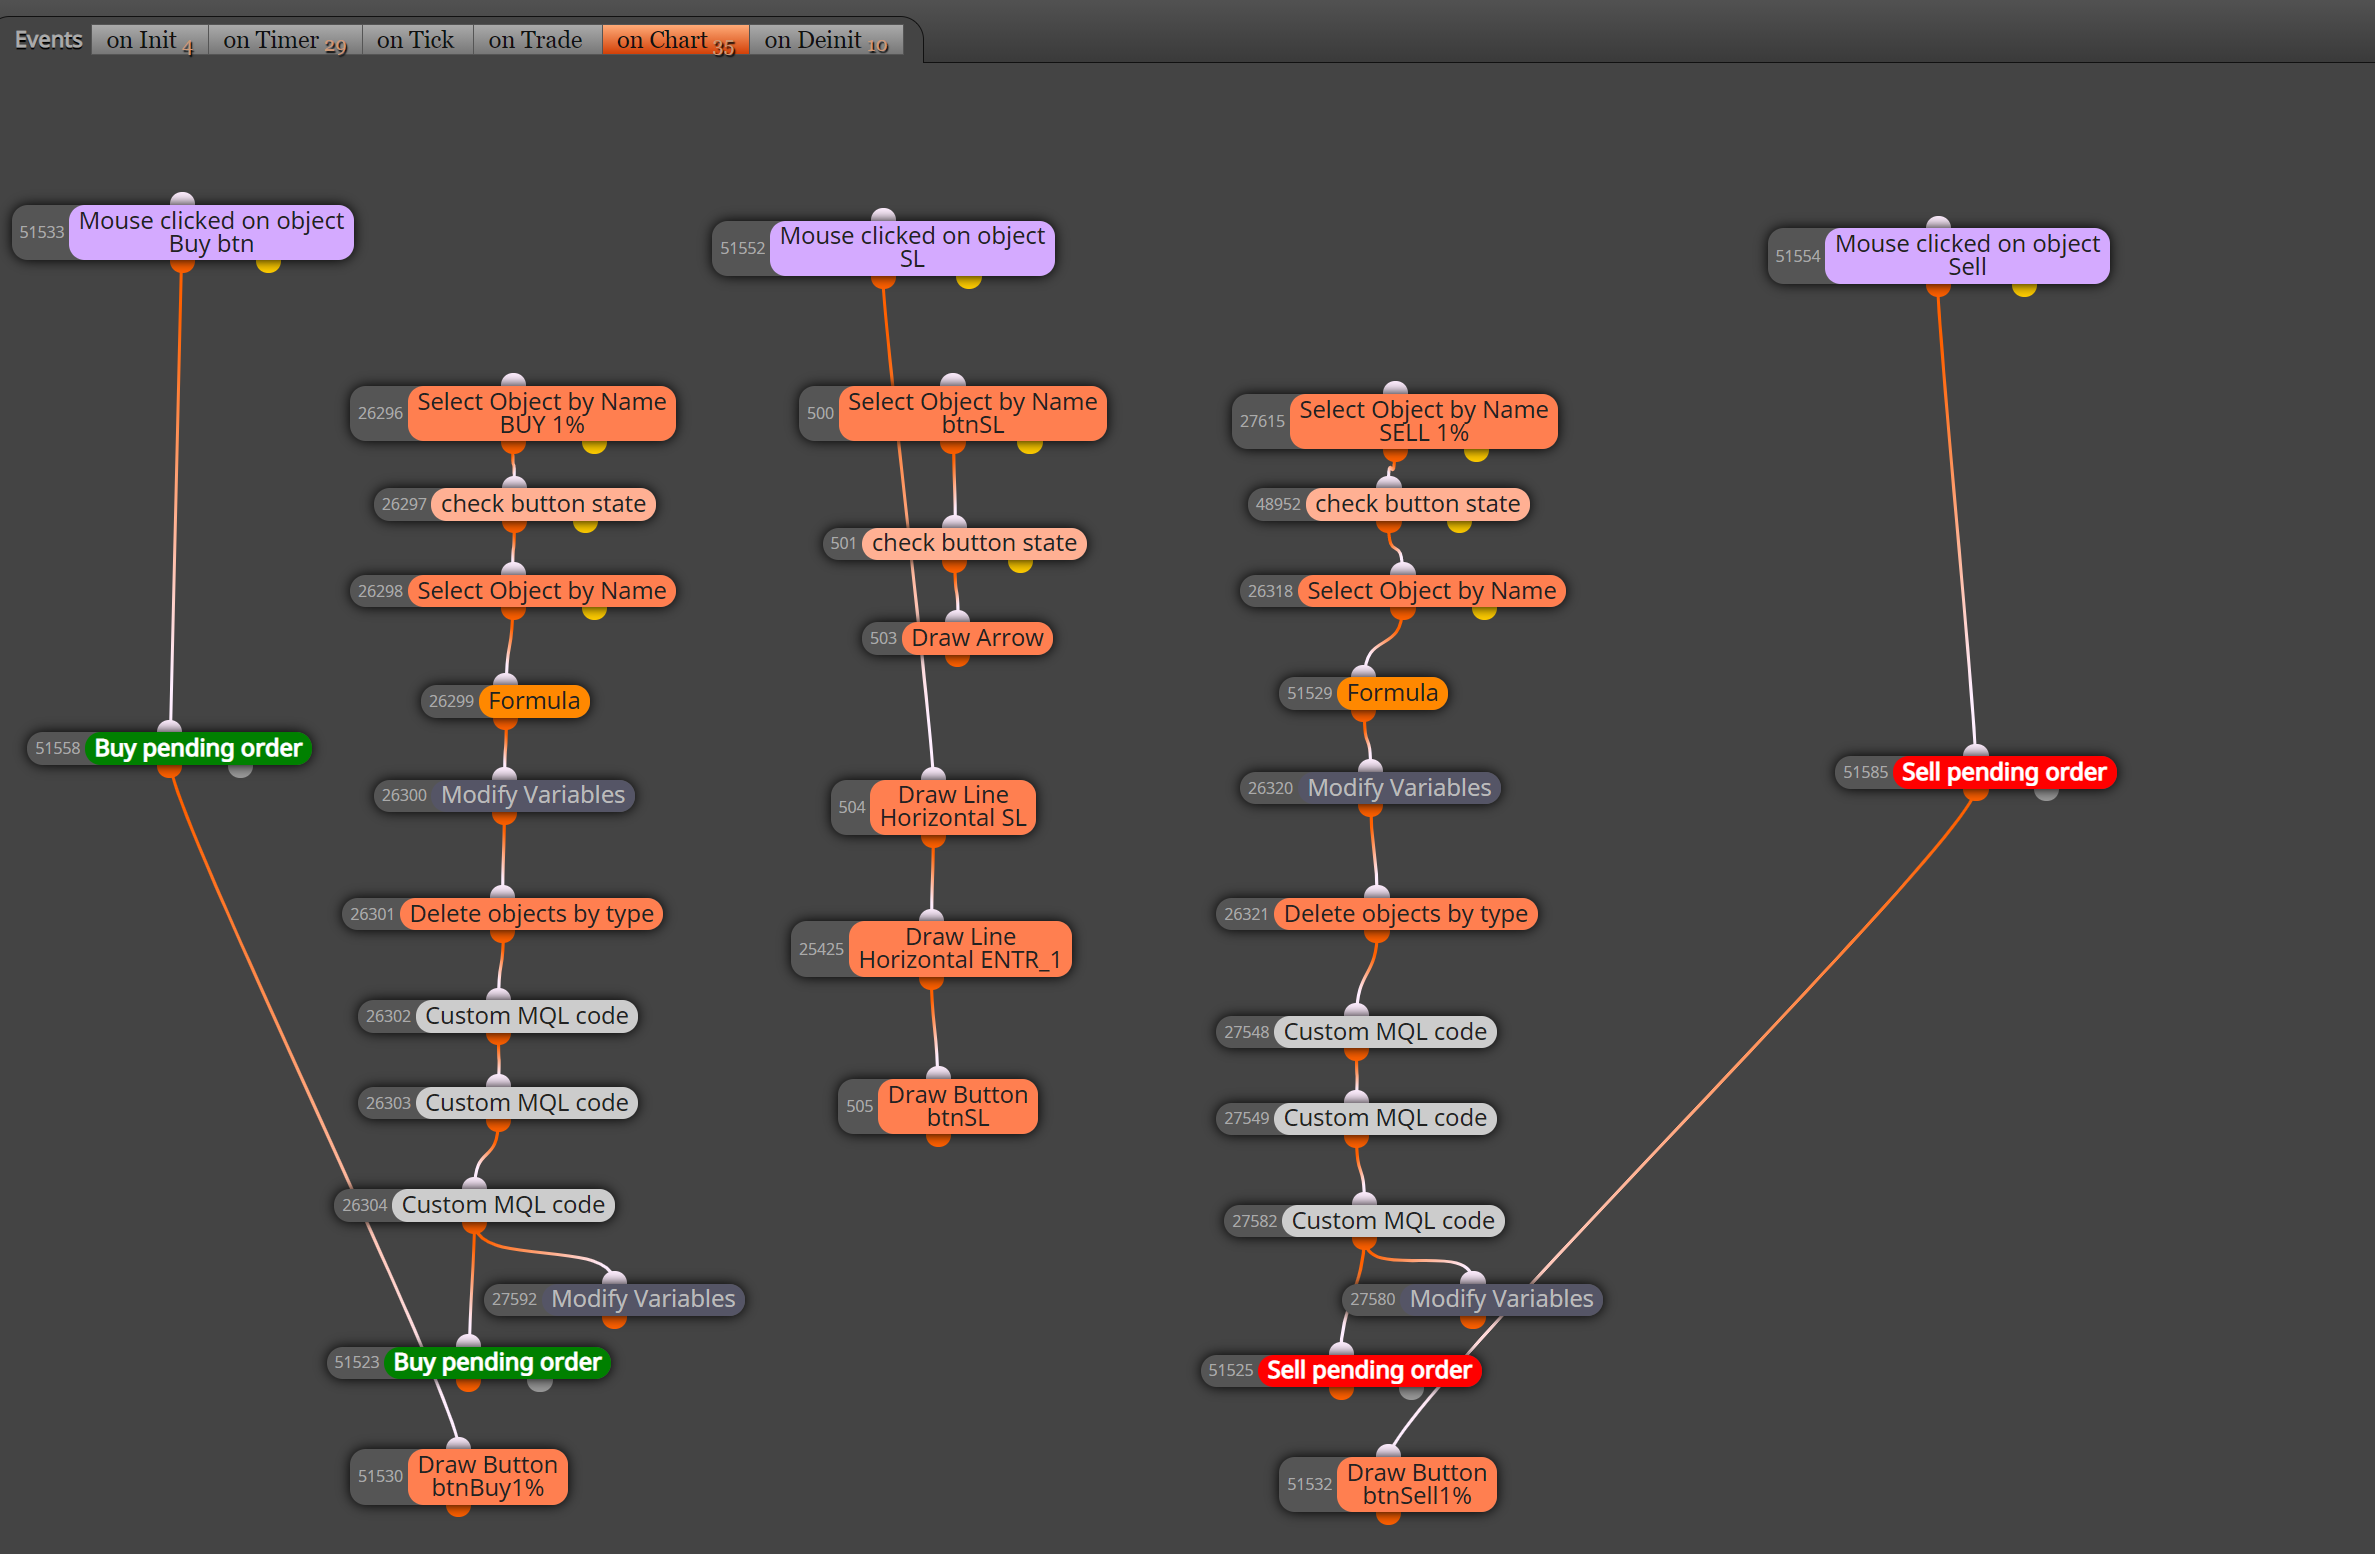Select Sell pending order block 51585
Viewport: 2375px width, 1554px height.
coord(2005,772)
